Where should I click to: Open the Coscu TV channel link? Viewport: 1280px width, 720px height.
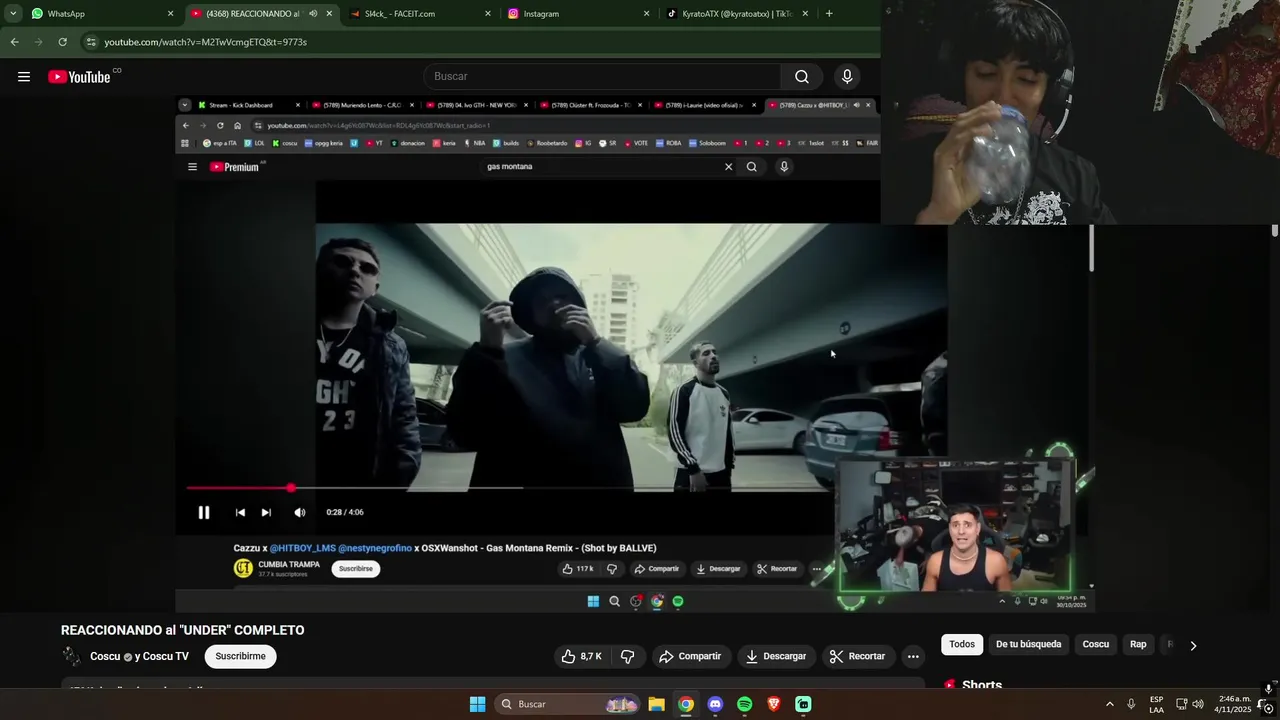pyautogui.click(x=166, y=656)
